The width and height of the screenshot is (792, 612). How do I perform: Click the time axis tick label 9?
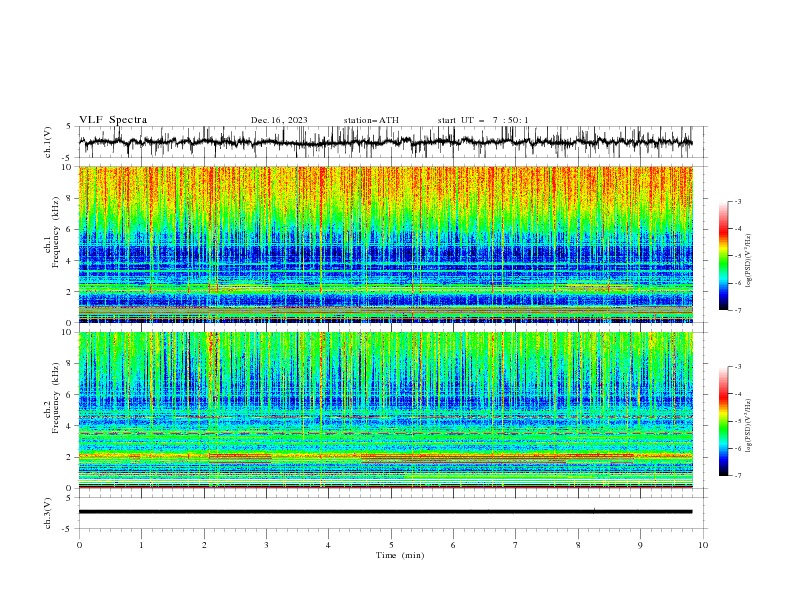click(640, 545)
